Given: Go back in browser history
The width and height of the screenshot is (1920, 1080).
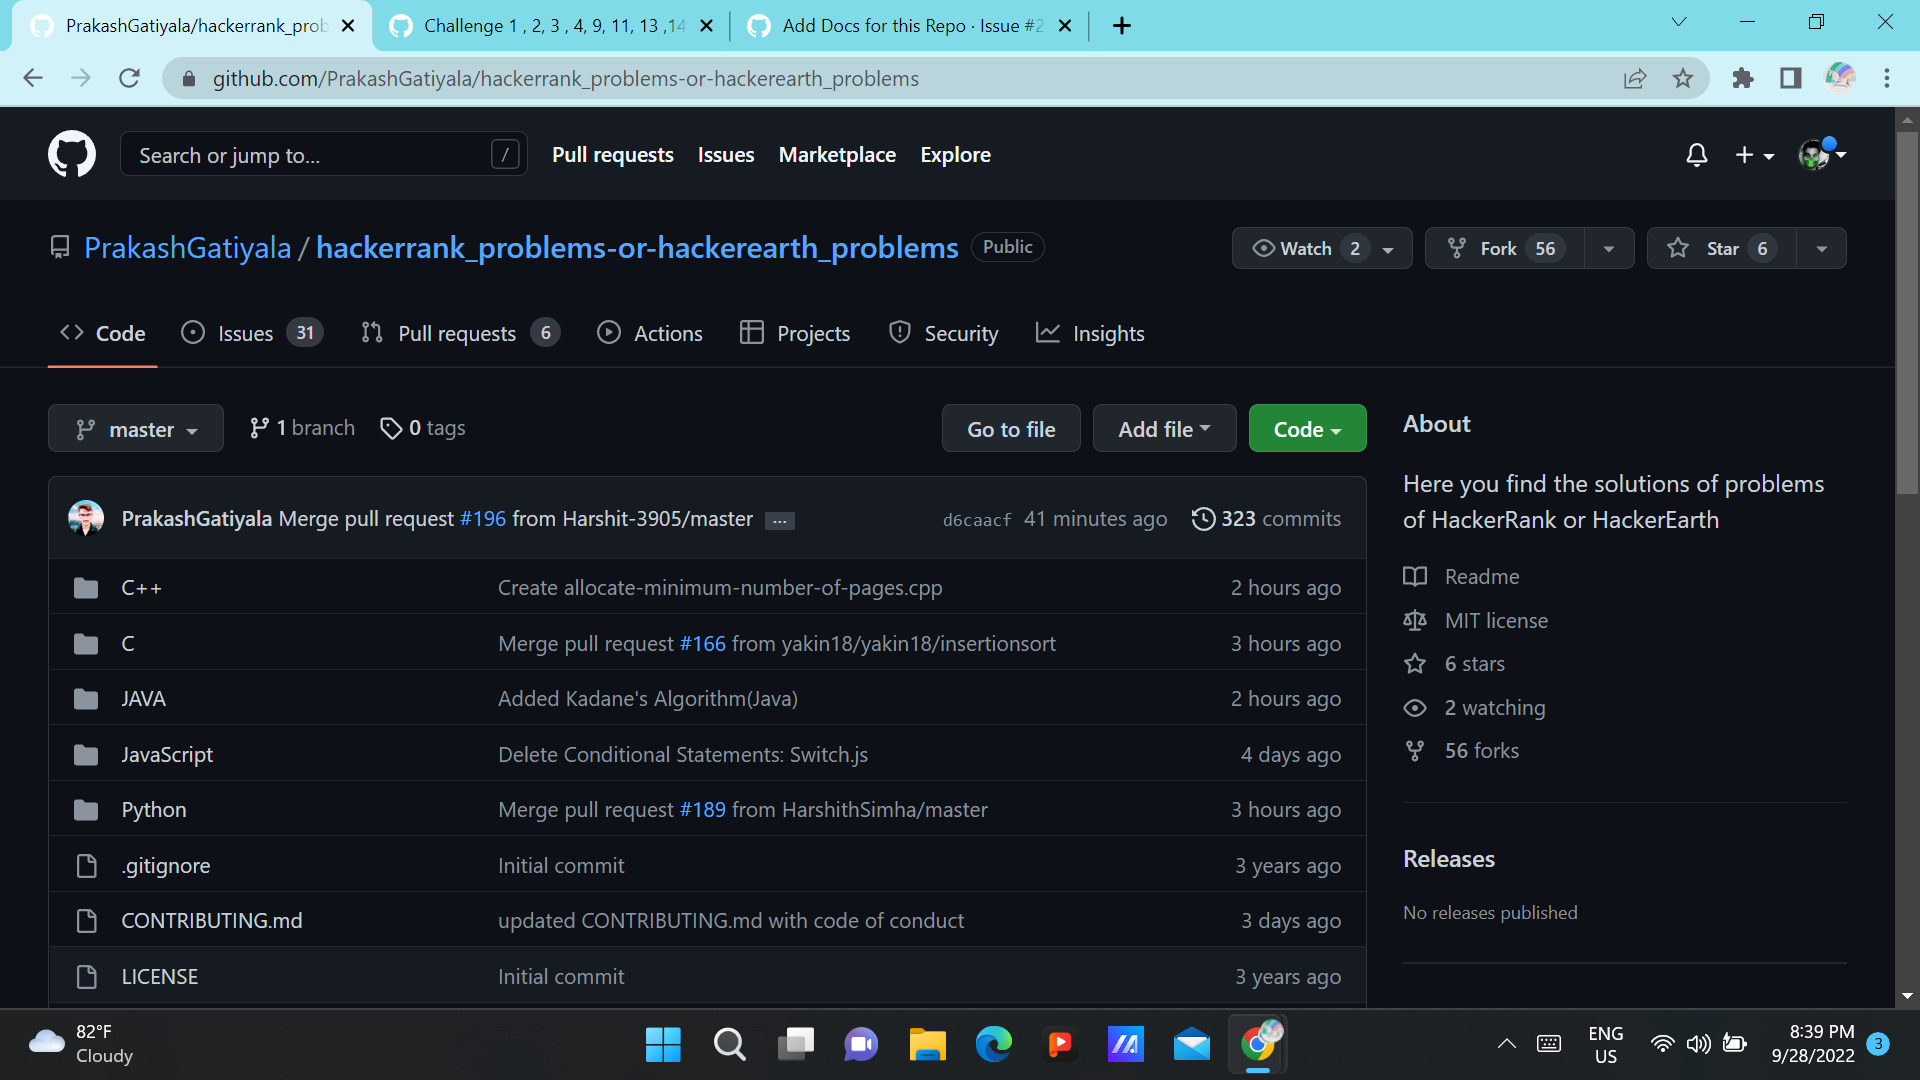Looking at the screenshot, I should pos(33,78).
